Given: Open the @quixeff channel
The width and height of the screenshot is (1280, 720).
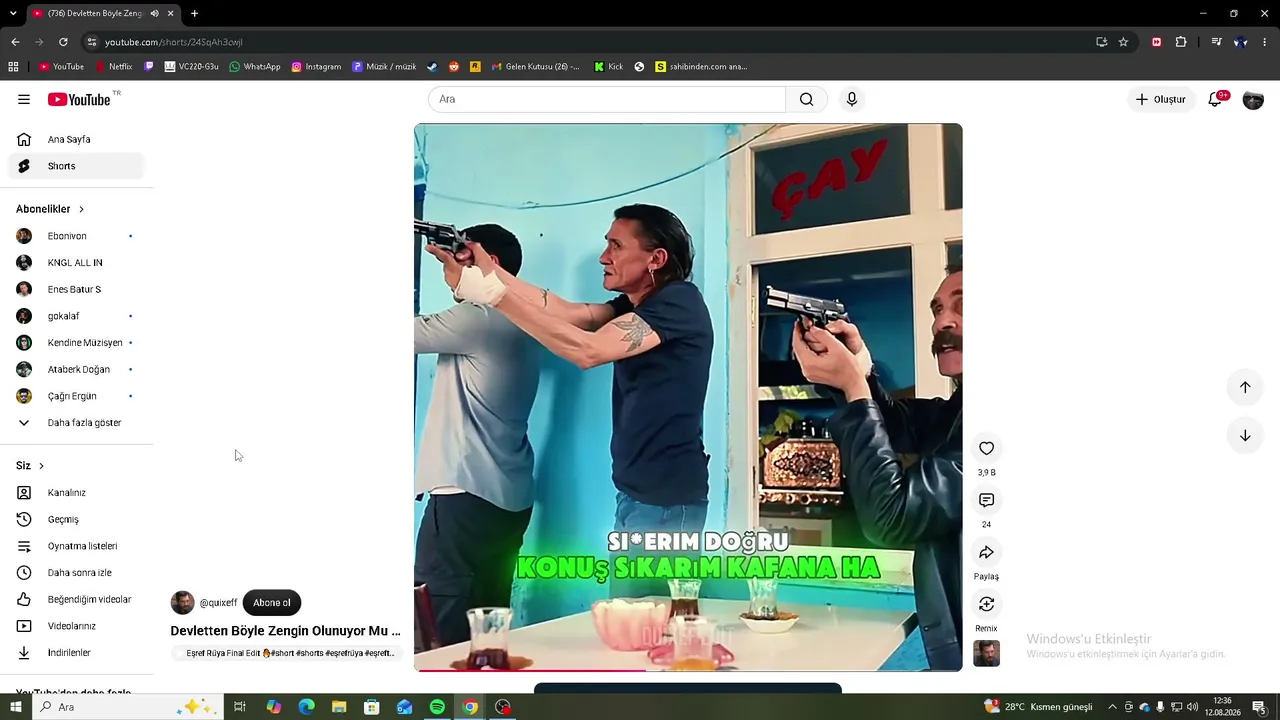Looking at the screenshot, I should [218, 603].
